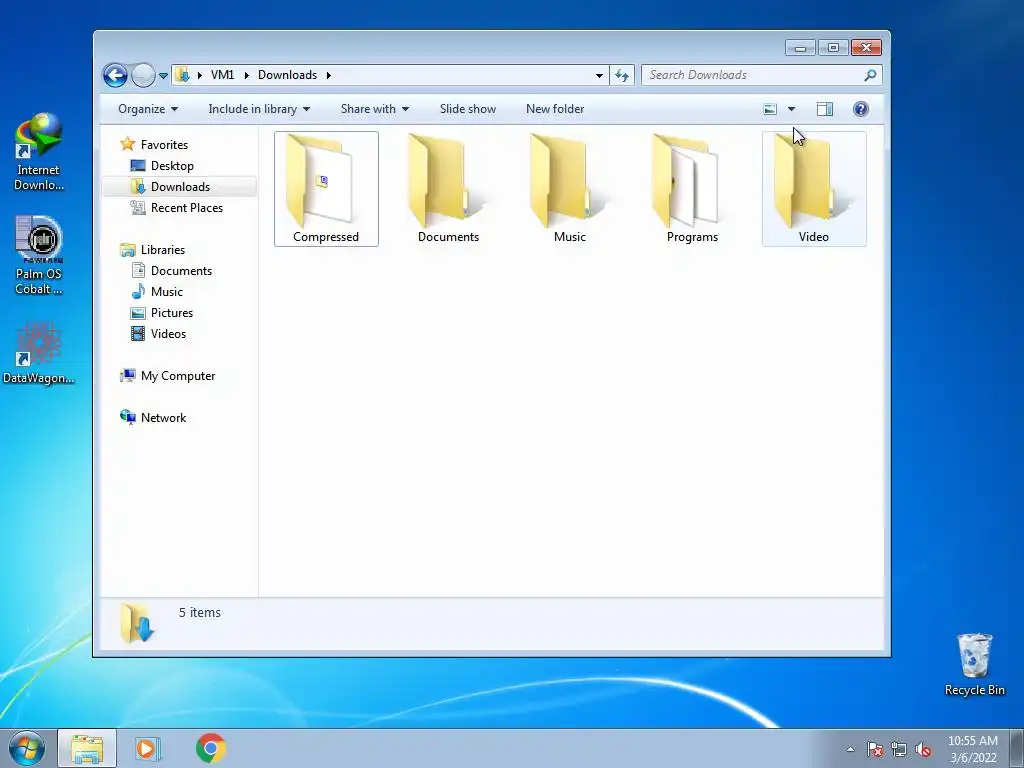Expand the arrow before VM1 in address bar
This screenshot has height=768, width=1024.
[x=200, y=75]
